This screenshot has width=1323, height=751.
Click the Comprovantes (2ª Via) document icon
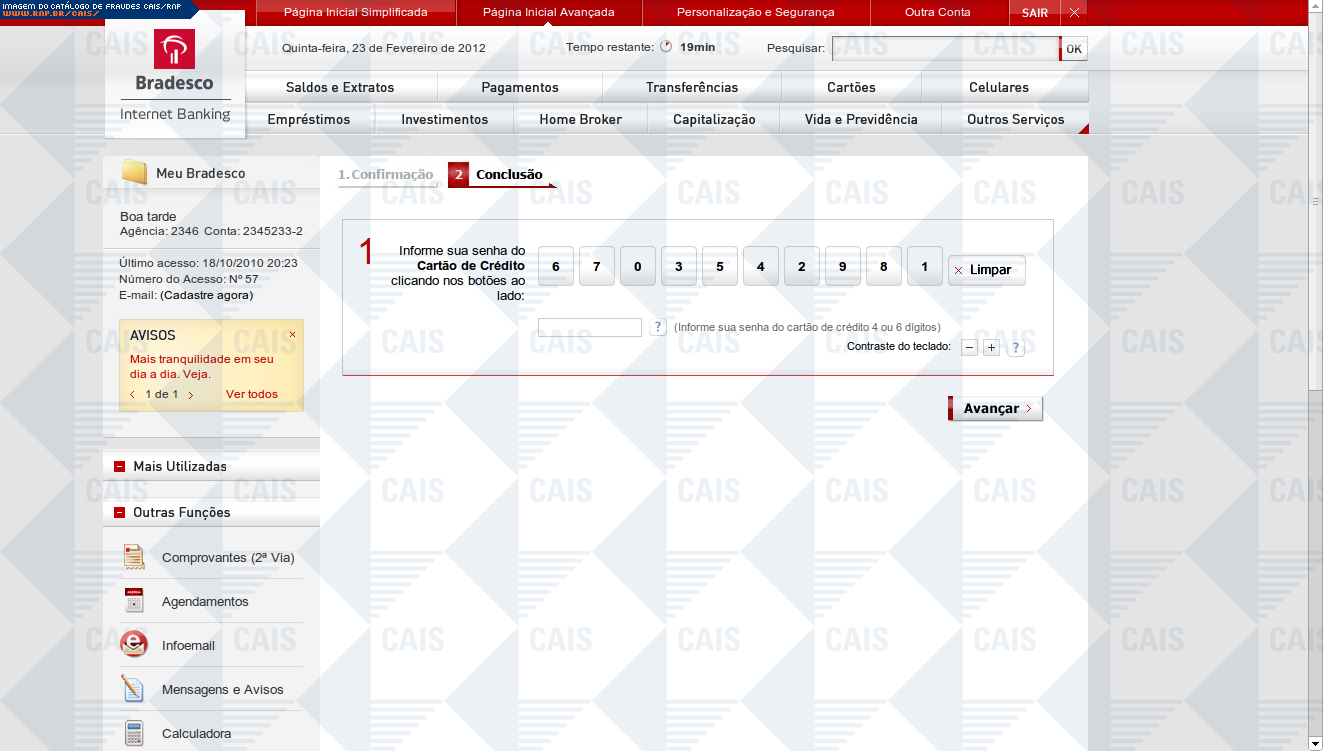(134, 557)
